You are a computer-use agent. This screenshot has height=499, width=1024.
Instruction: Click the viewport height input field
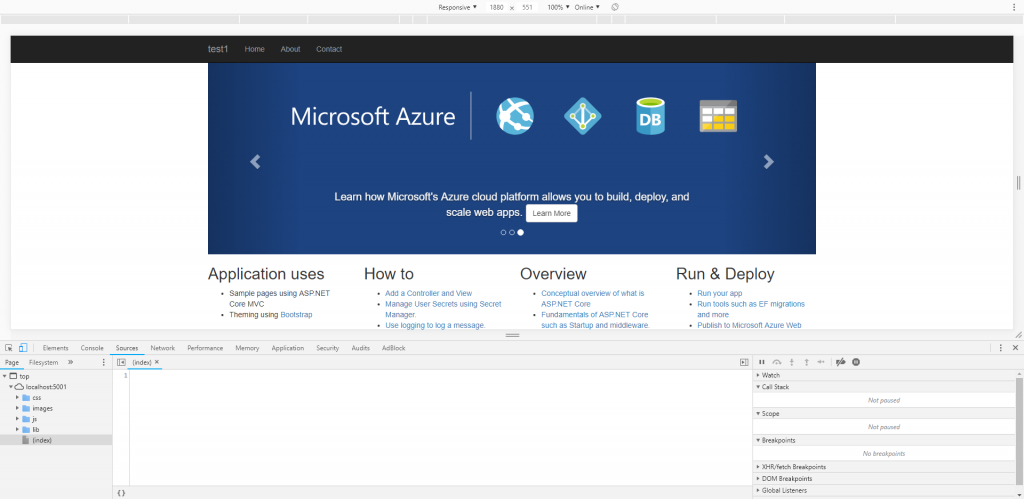tap(528, 7)
